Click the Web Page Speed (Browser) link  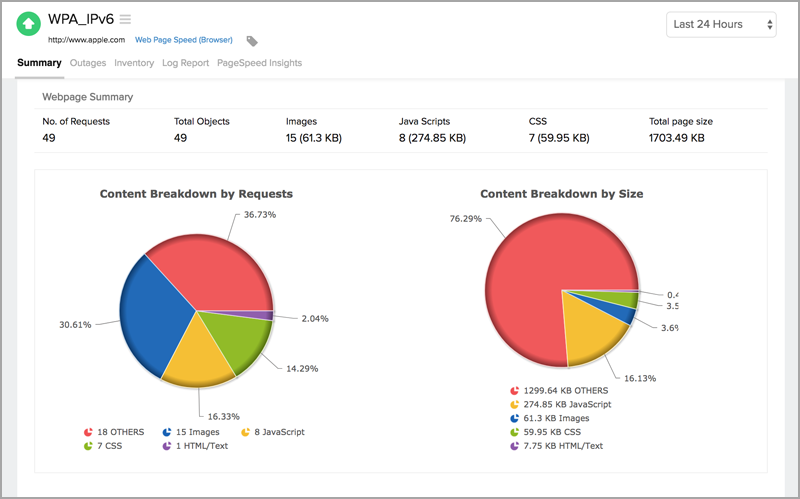click(183, 40)
